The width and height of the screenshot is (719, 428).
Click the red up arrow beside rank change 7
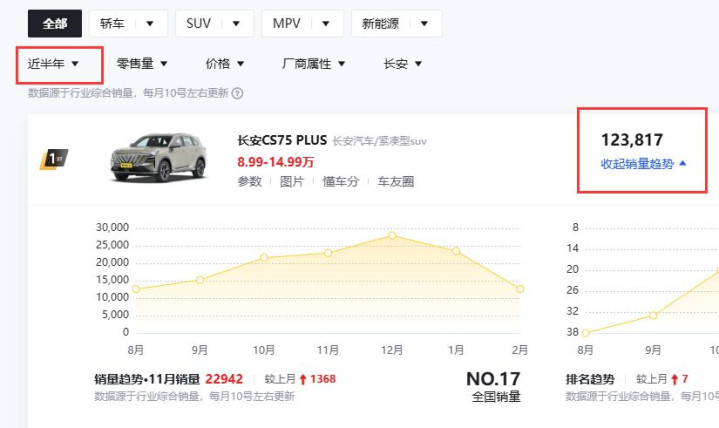[675, 379]
